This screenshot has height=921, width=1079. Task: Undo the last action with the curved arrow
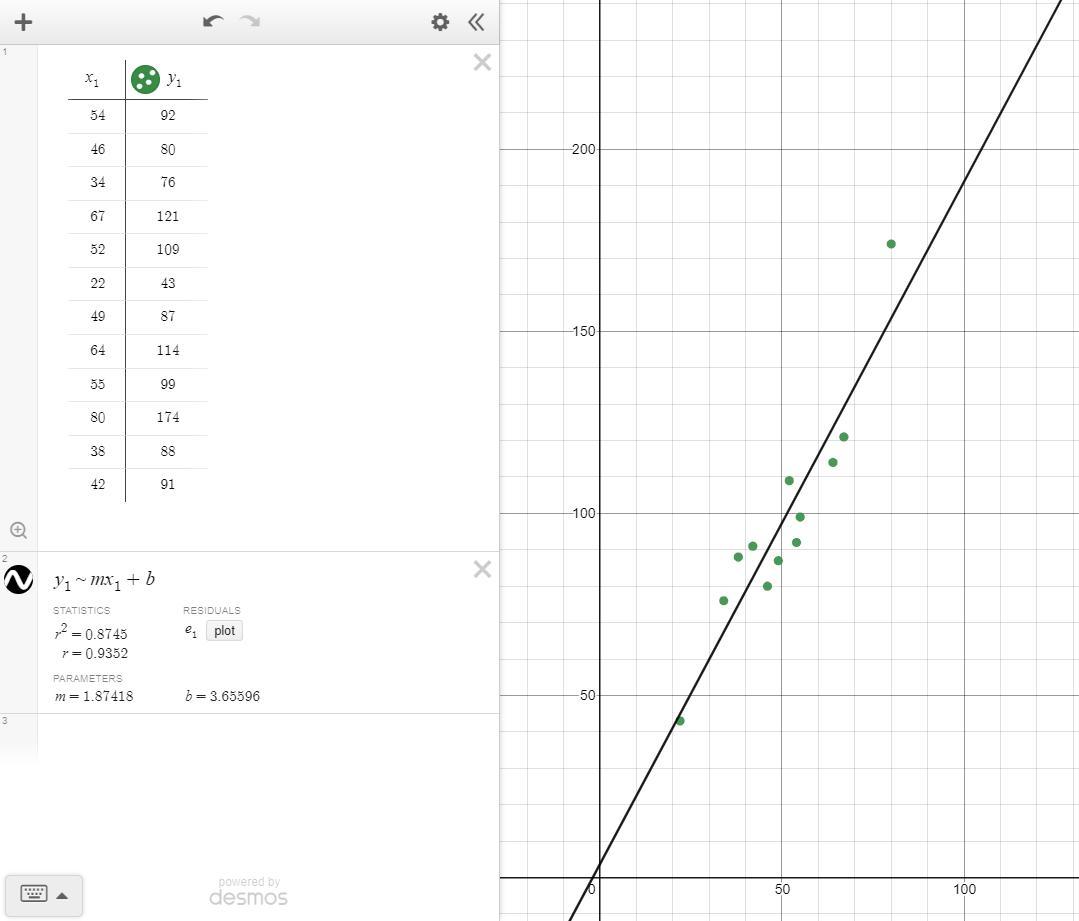213,21
